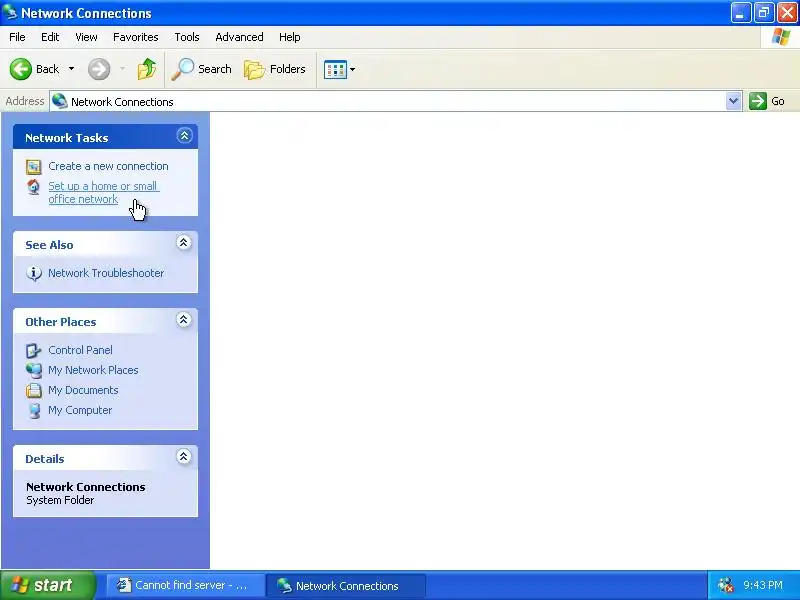
Task: Open the Control Panel link
Action: [x=80, y=351]
